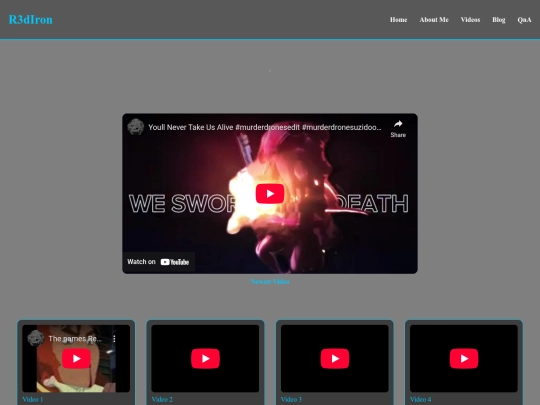Click the Newest Video caption
Screen dimensions: 540x405
tap(270, 281)
